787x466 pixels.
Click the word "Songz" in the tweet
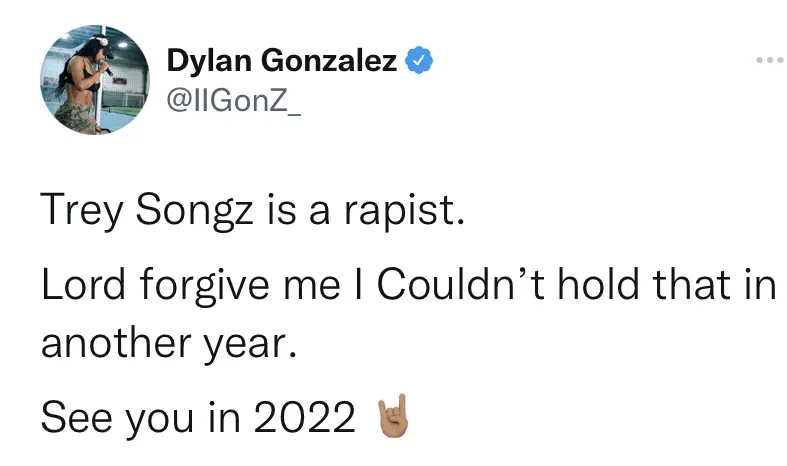pos(191,208)
